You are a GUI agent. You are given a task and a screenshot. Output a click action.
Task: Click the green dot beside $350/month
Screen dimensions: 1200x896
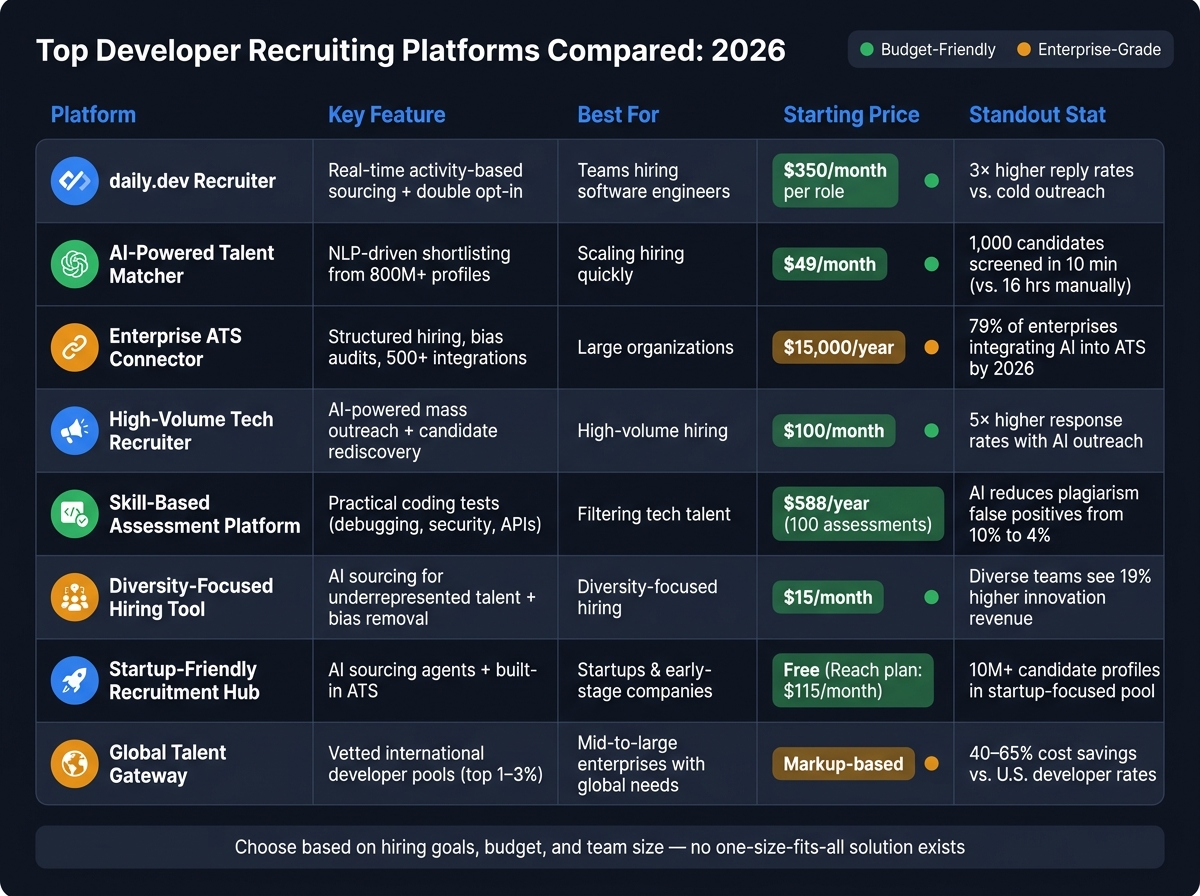(x=931, y=181)
